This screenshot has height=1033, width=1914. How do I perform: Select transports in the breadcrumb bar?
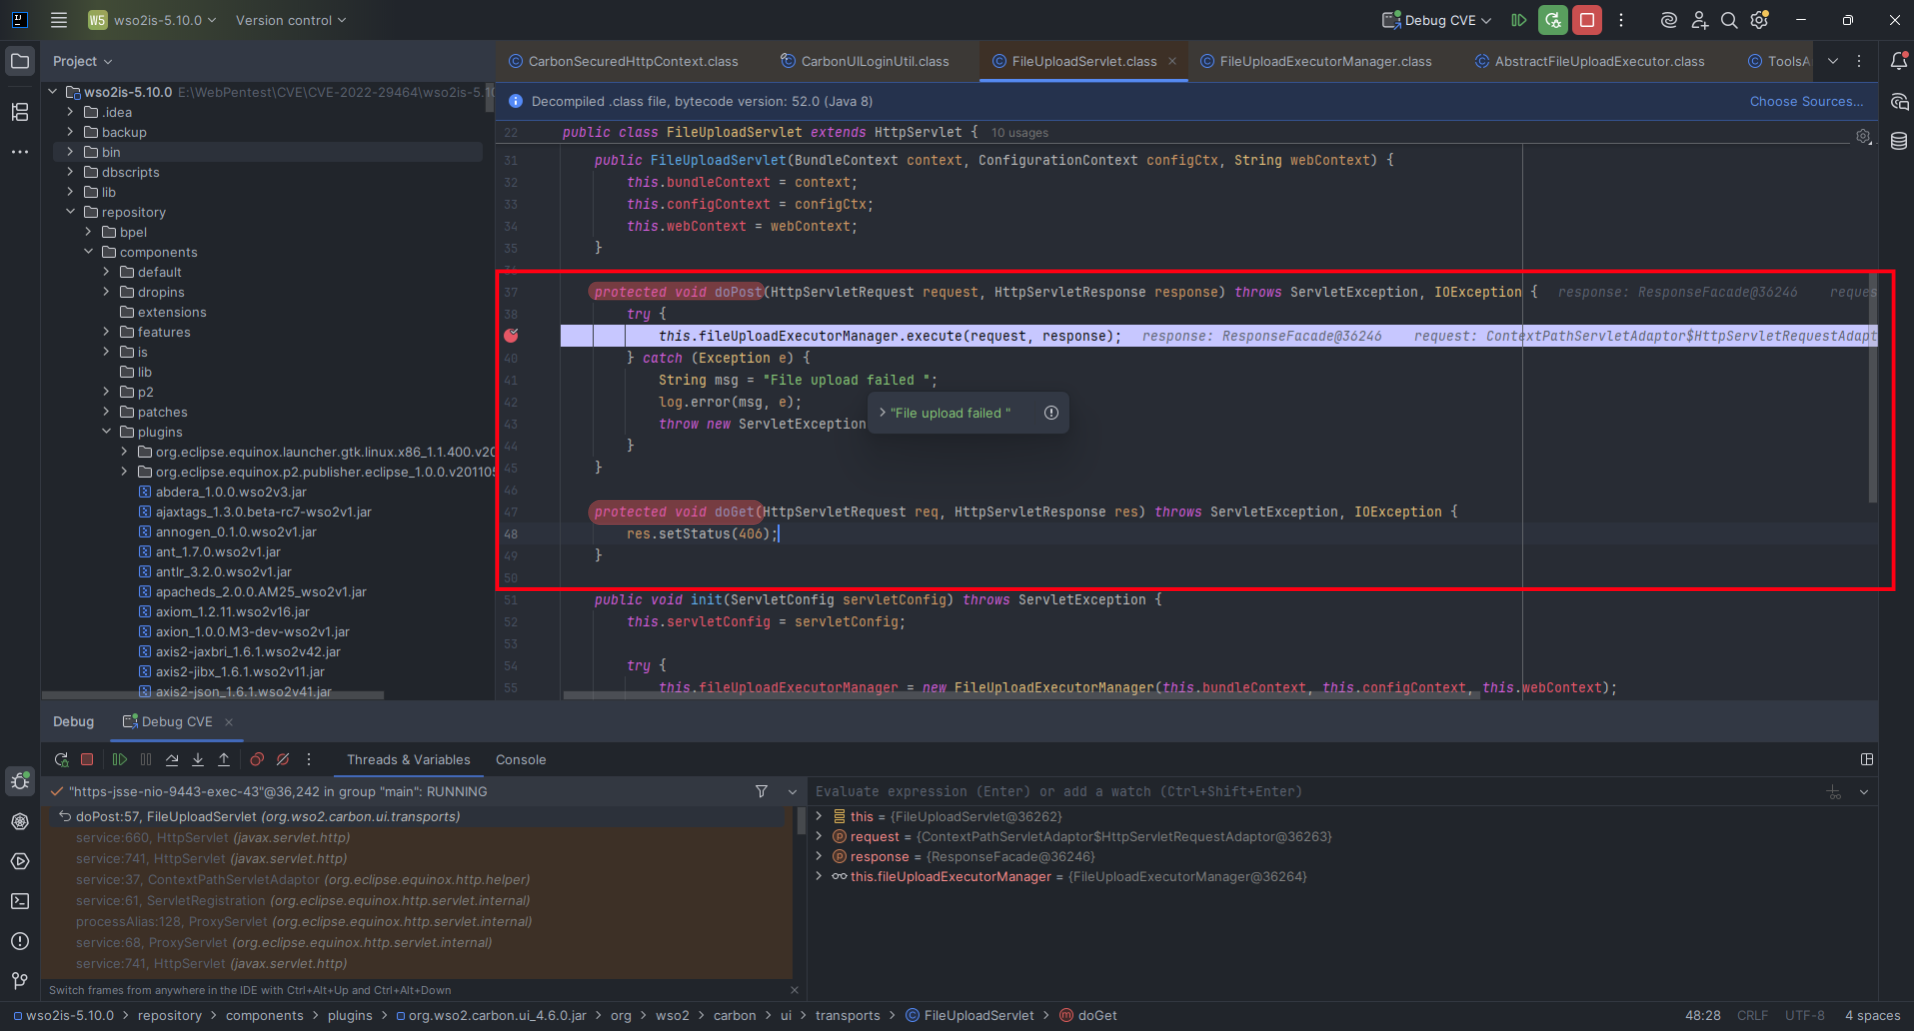click(848, 1015)
